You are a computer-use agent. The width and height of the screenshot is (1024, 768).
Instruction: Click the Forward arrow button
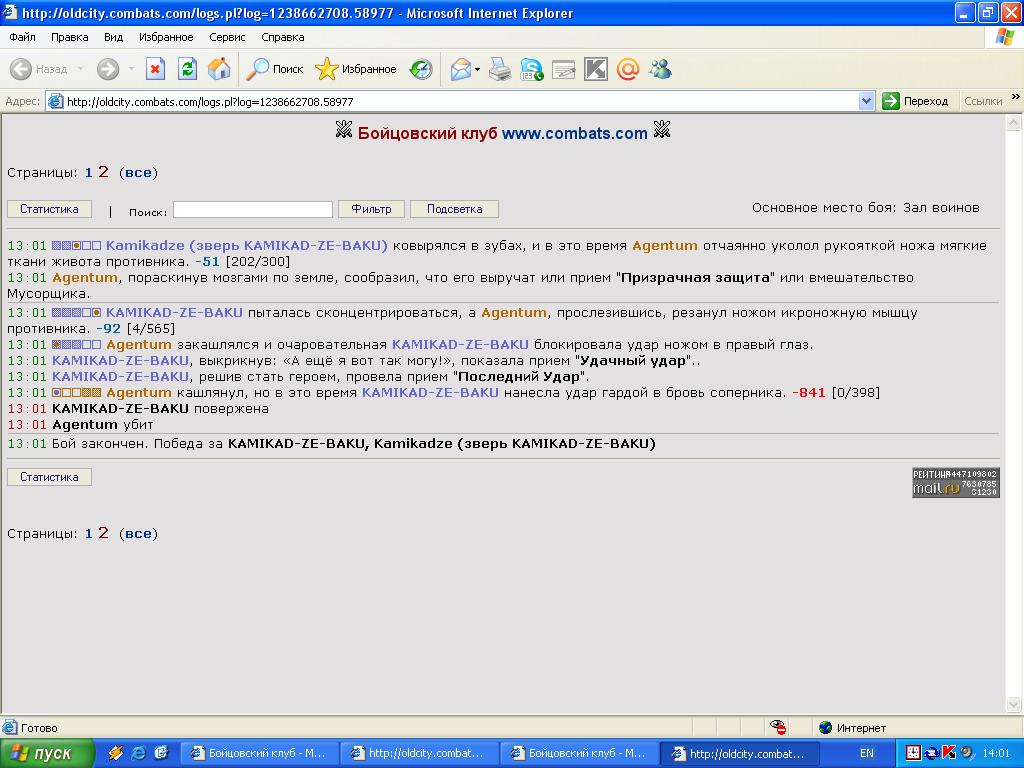pos(108,69)
